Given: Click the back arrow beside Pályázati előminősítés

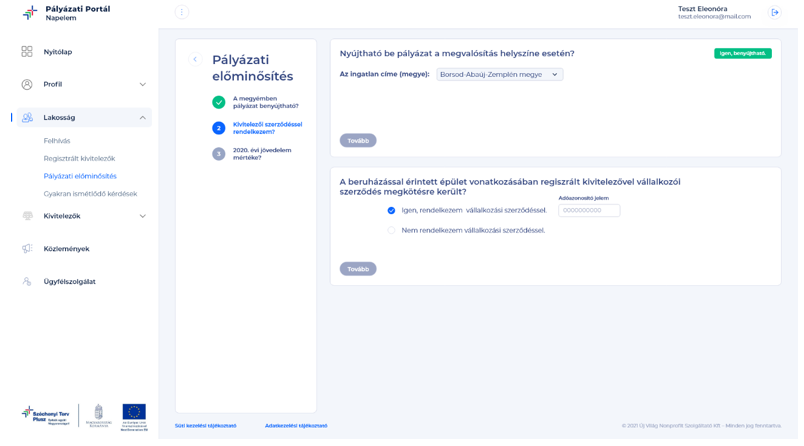Looking at the screenshot, I should pyautogui.click(x=195, y=59).
